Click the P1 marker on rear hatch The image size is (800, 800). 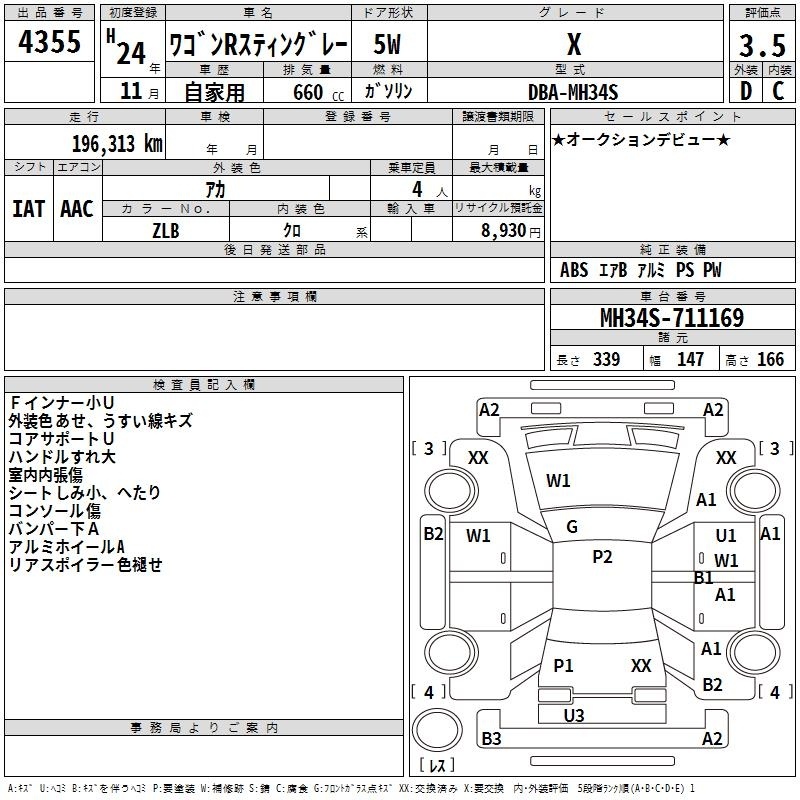[563, 665]
